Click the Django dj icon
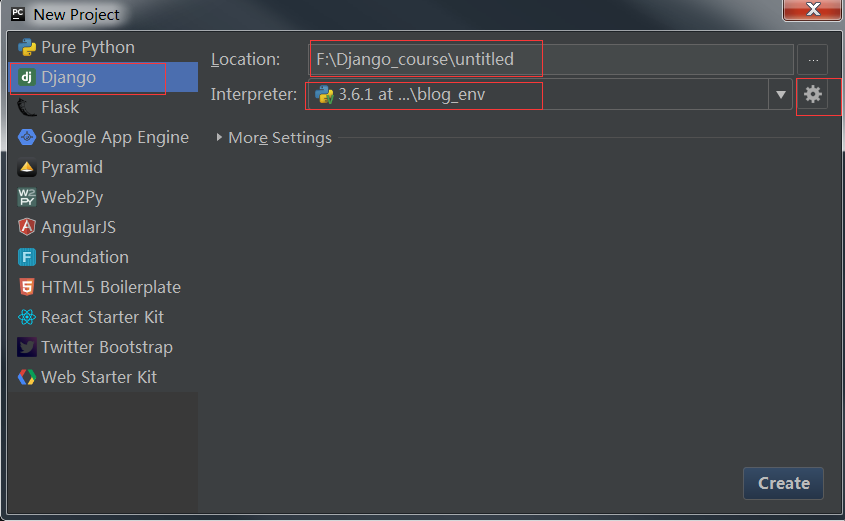 [x=26, y=77]
